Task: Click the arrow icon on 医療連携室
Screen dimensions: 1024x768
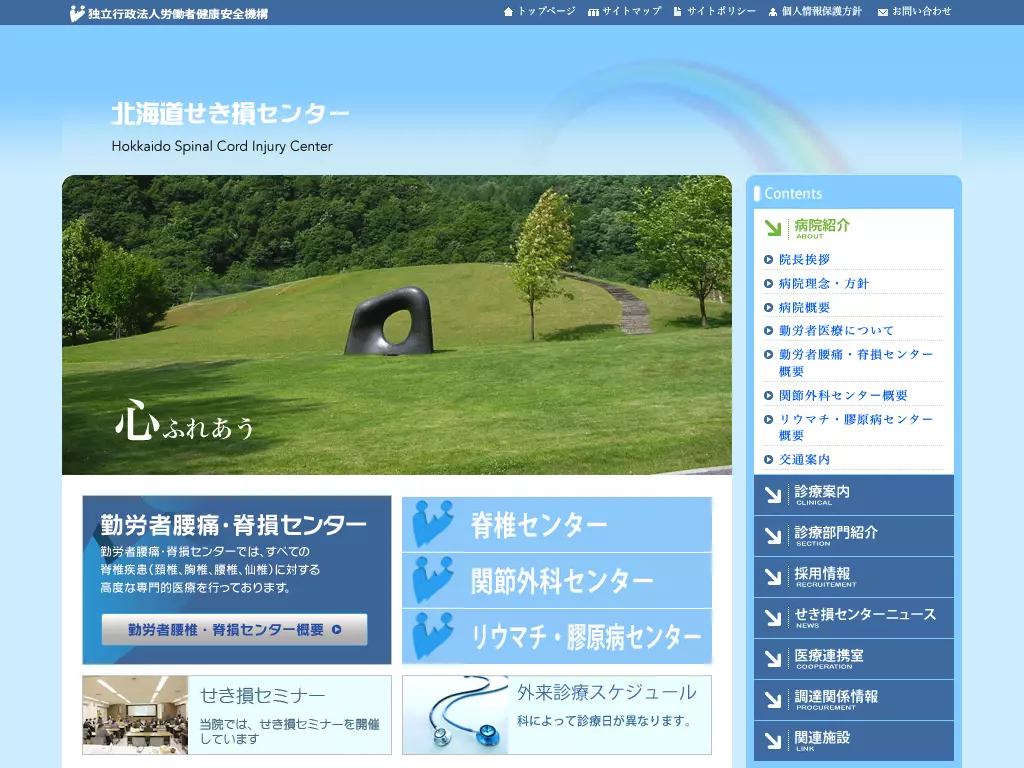Action: pyautogui.click(x=773, y=659)
